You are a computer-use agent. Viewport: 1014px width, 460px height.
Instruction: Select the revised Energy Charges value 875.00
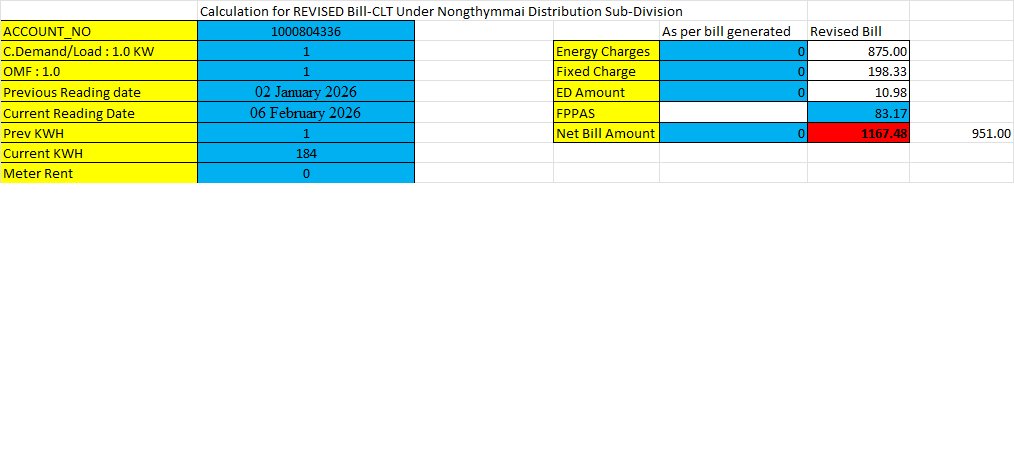tap(859, 51)
